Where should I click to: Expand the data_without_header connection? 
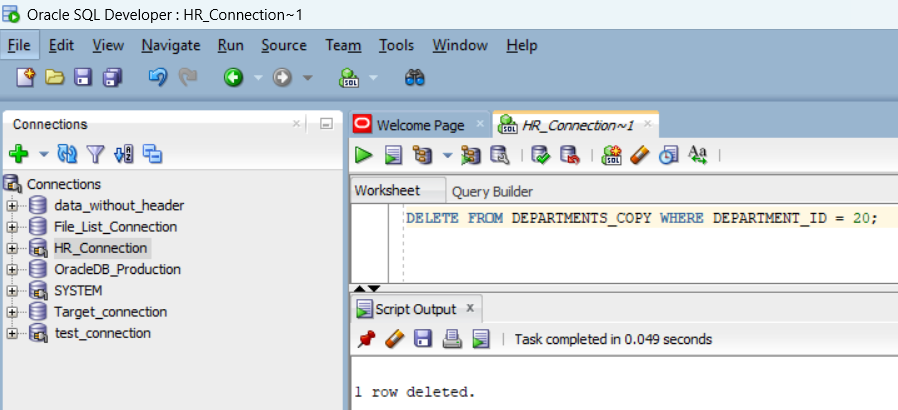pos(13,206)
